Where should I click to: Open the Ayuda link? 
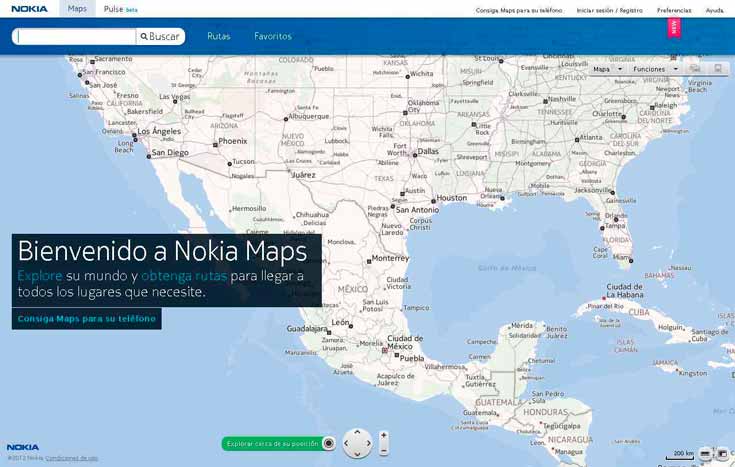coord(714,10)
